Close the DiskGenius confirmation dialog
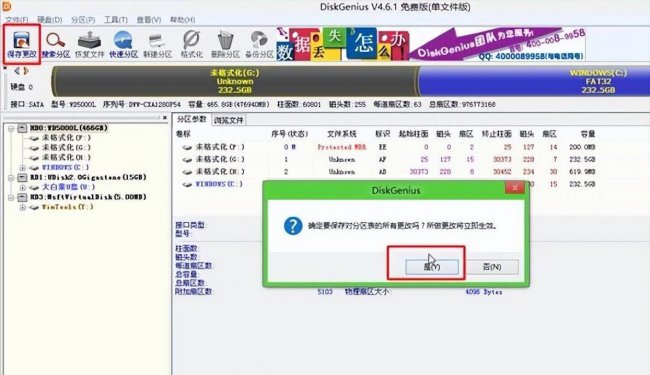 pyautogui.click(x=515, y=188)
